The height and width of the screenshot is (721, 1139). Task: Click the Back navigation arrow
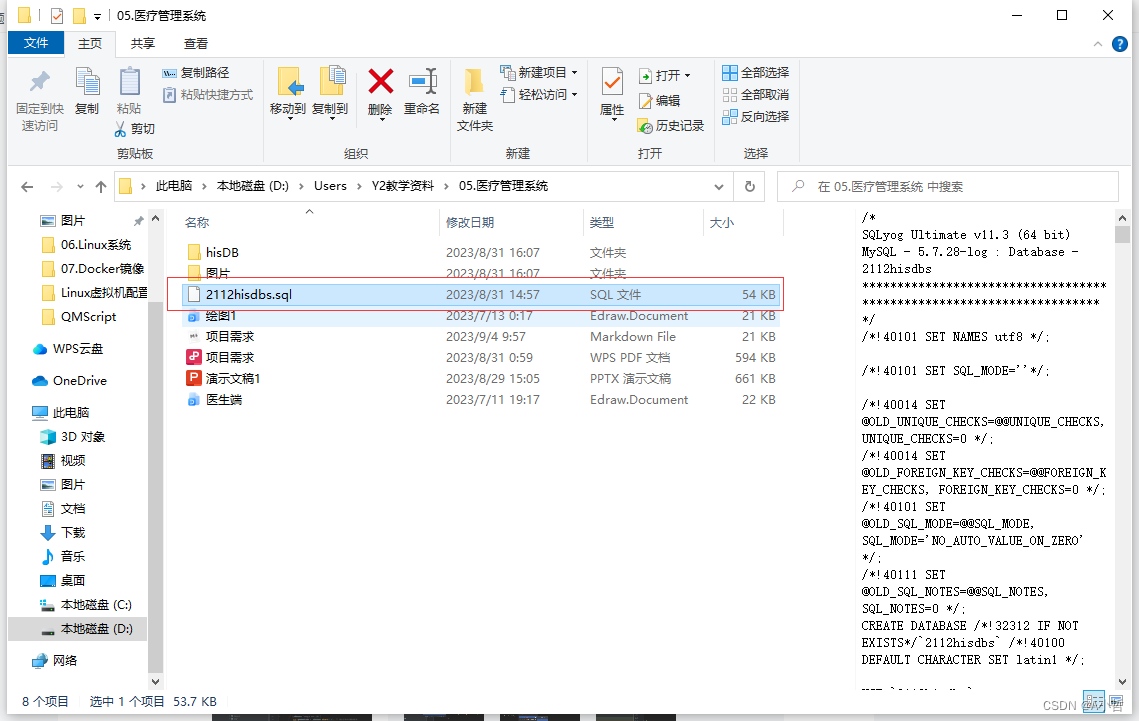click(27, 187)
